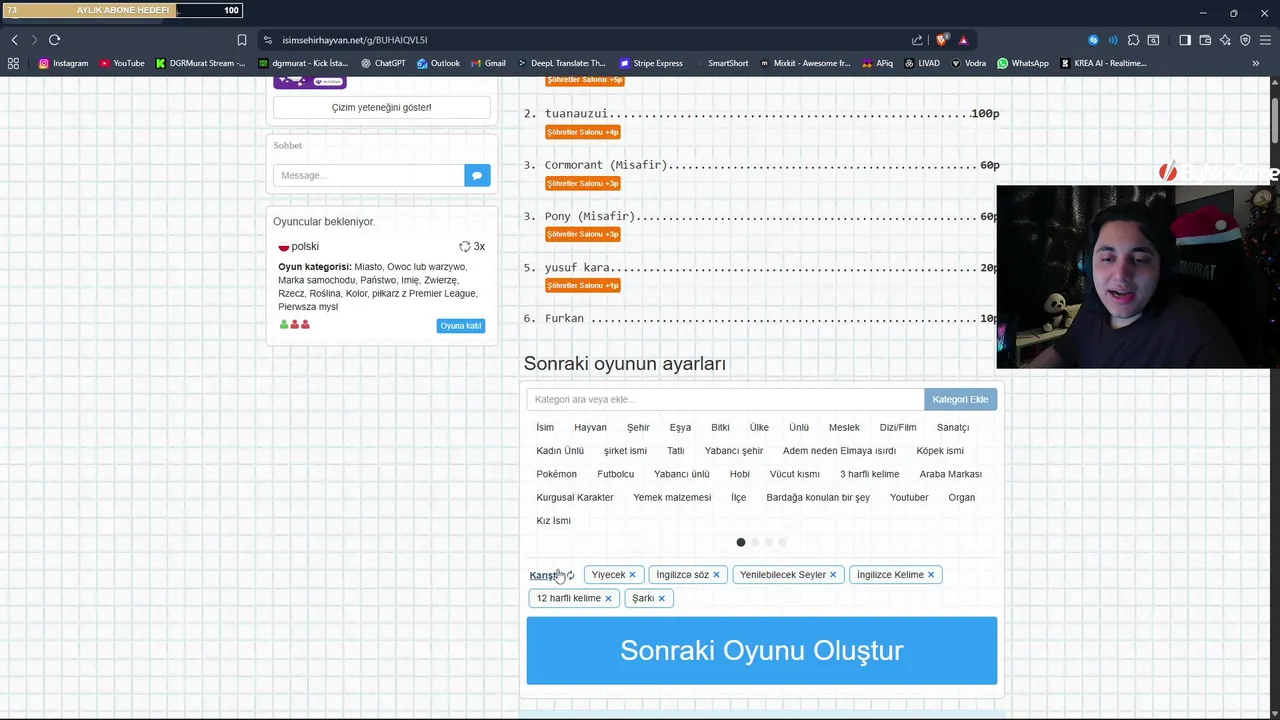Remove the İngilizce Kelime category tag

tap(931, 575)
